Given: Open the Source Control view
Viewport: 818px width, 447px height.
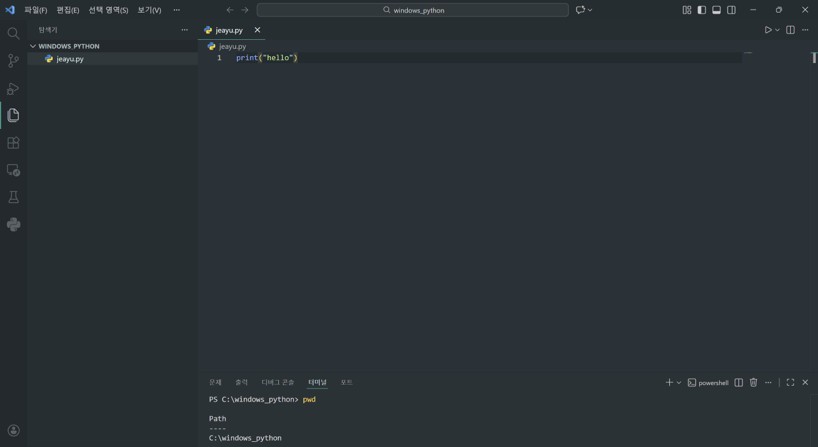Looking at the screenshot, I should [x=13, y=61].
